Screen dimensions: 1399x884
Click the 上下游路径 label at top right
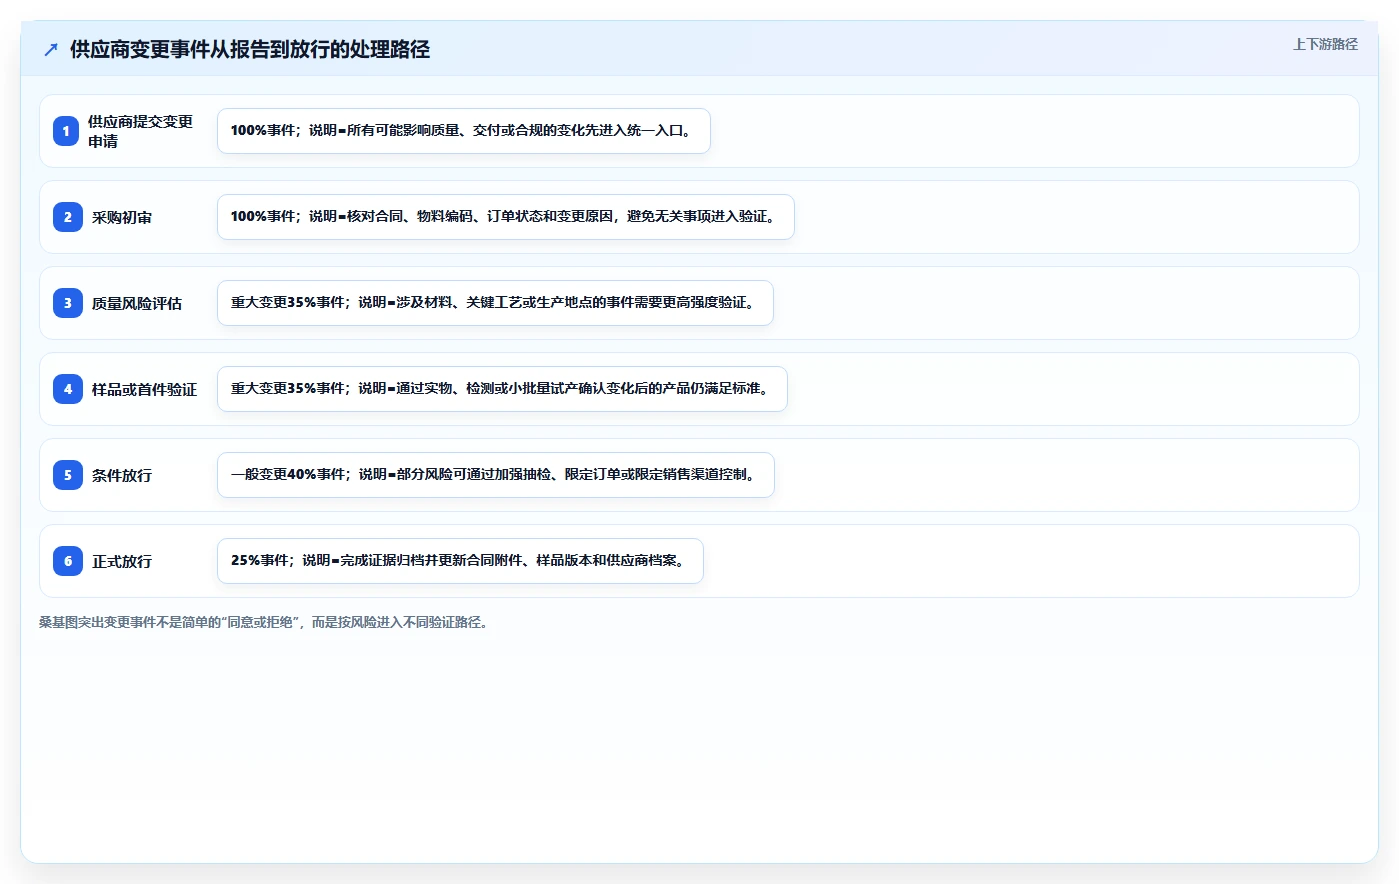[1325, 44]
